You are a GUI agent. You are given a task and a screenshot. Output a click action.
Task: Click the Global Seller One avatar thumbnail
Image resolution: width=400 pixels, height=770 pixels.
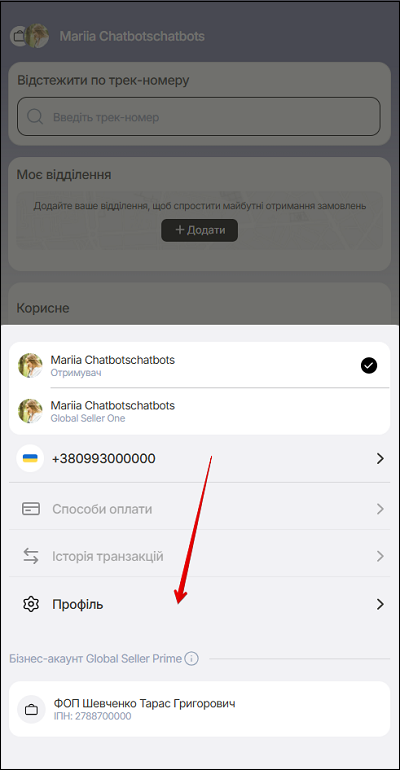click(30, 411)
